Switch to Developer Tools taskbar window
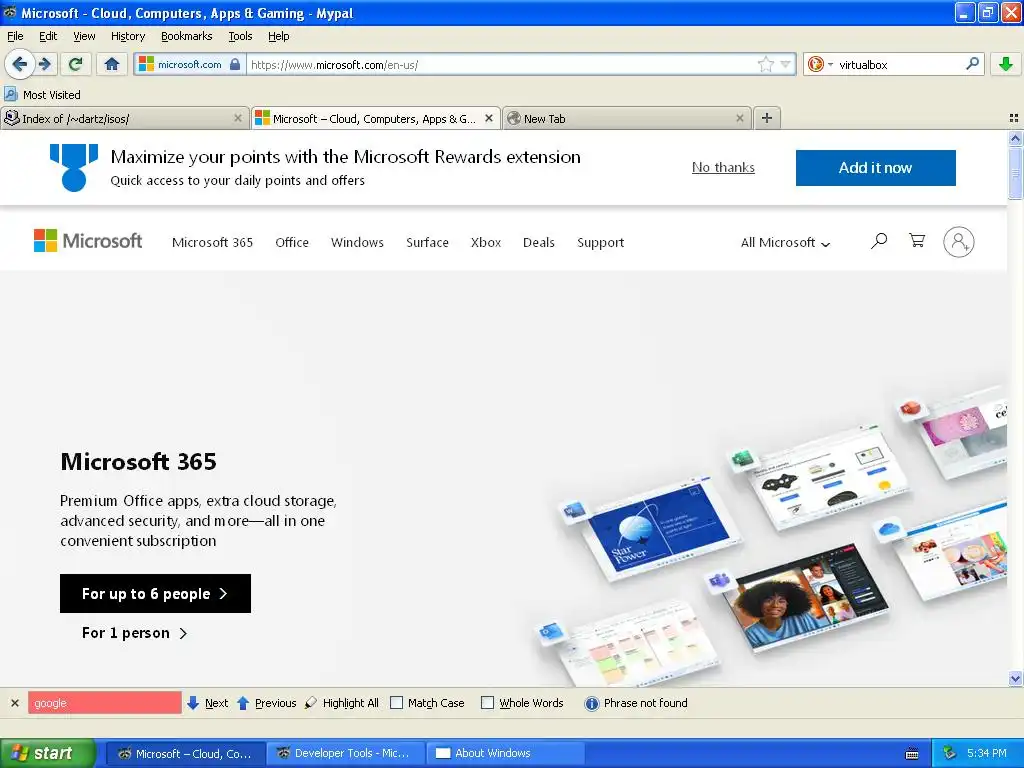 [346, 753]
